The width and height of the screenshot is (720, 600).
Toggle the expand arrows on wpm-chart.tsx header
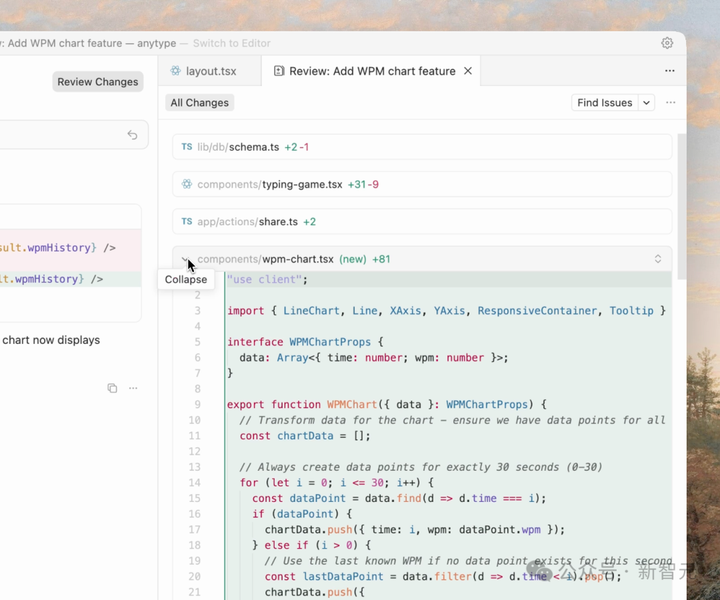coord(658,259)
